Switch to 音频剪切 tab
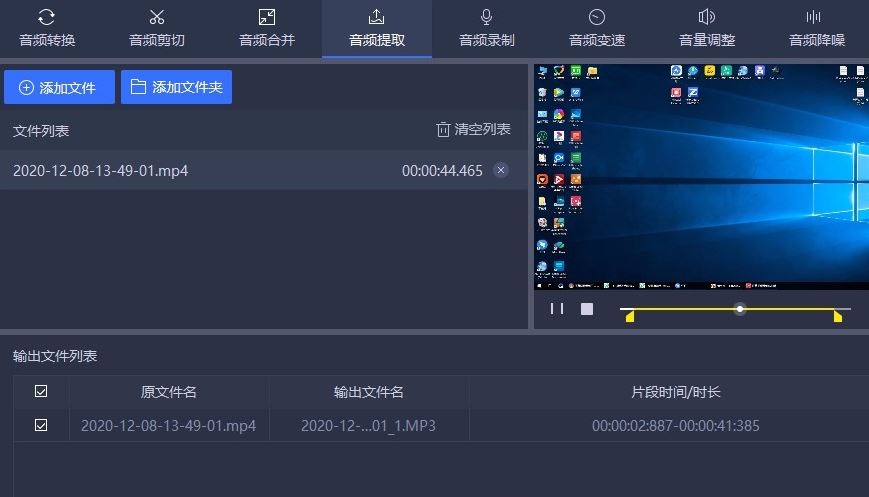Image resolution: width=869 pixels, height=497 pixels. coord(157,28)
